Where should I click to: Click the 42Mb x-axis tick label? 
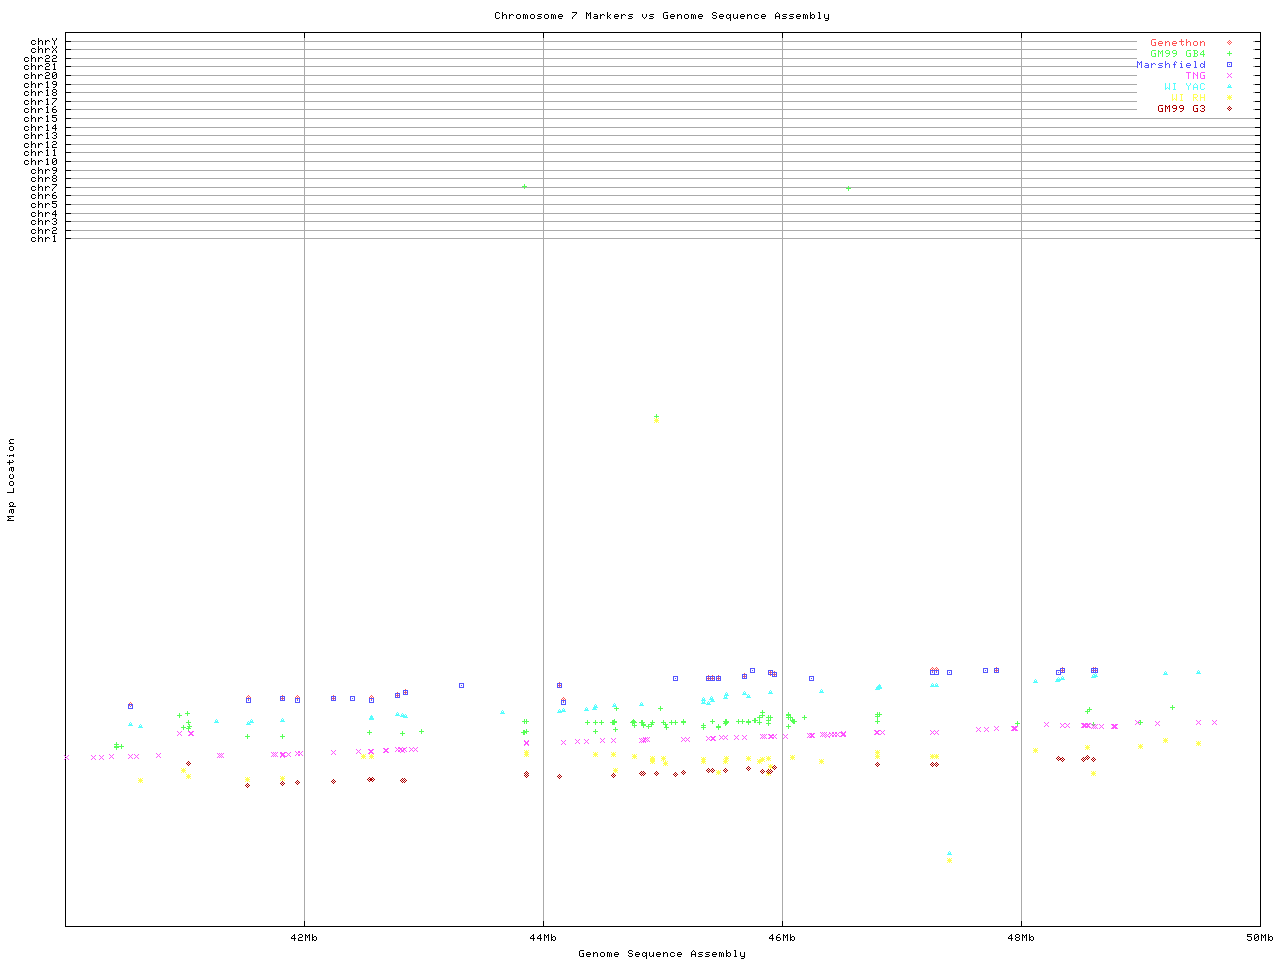coord(304,938)
